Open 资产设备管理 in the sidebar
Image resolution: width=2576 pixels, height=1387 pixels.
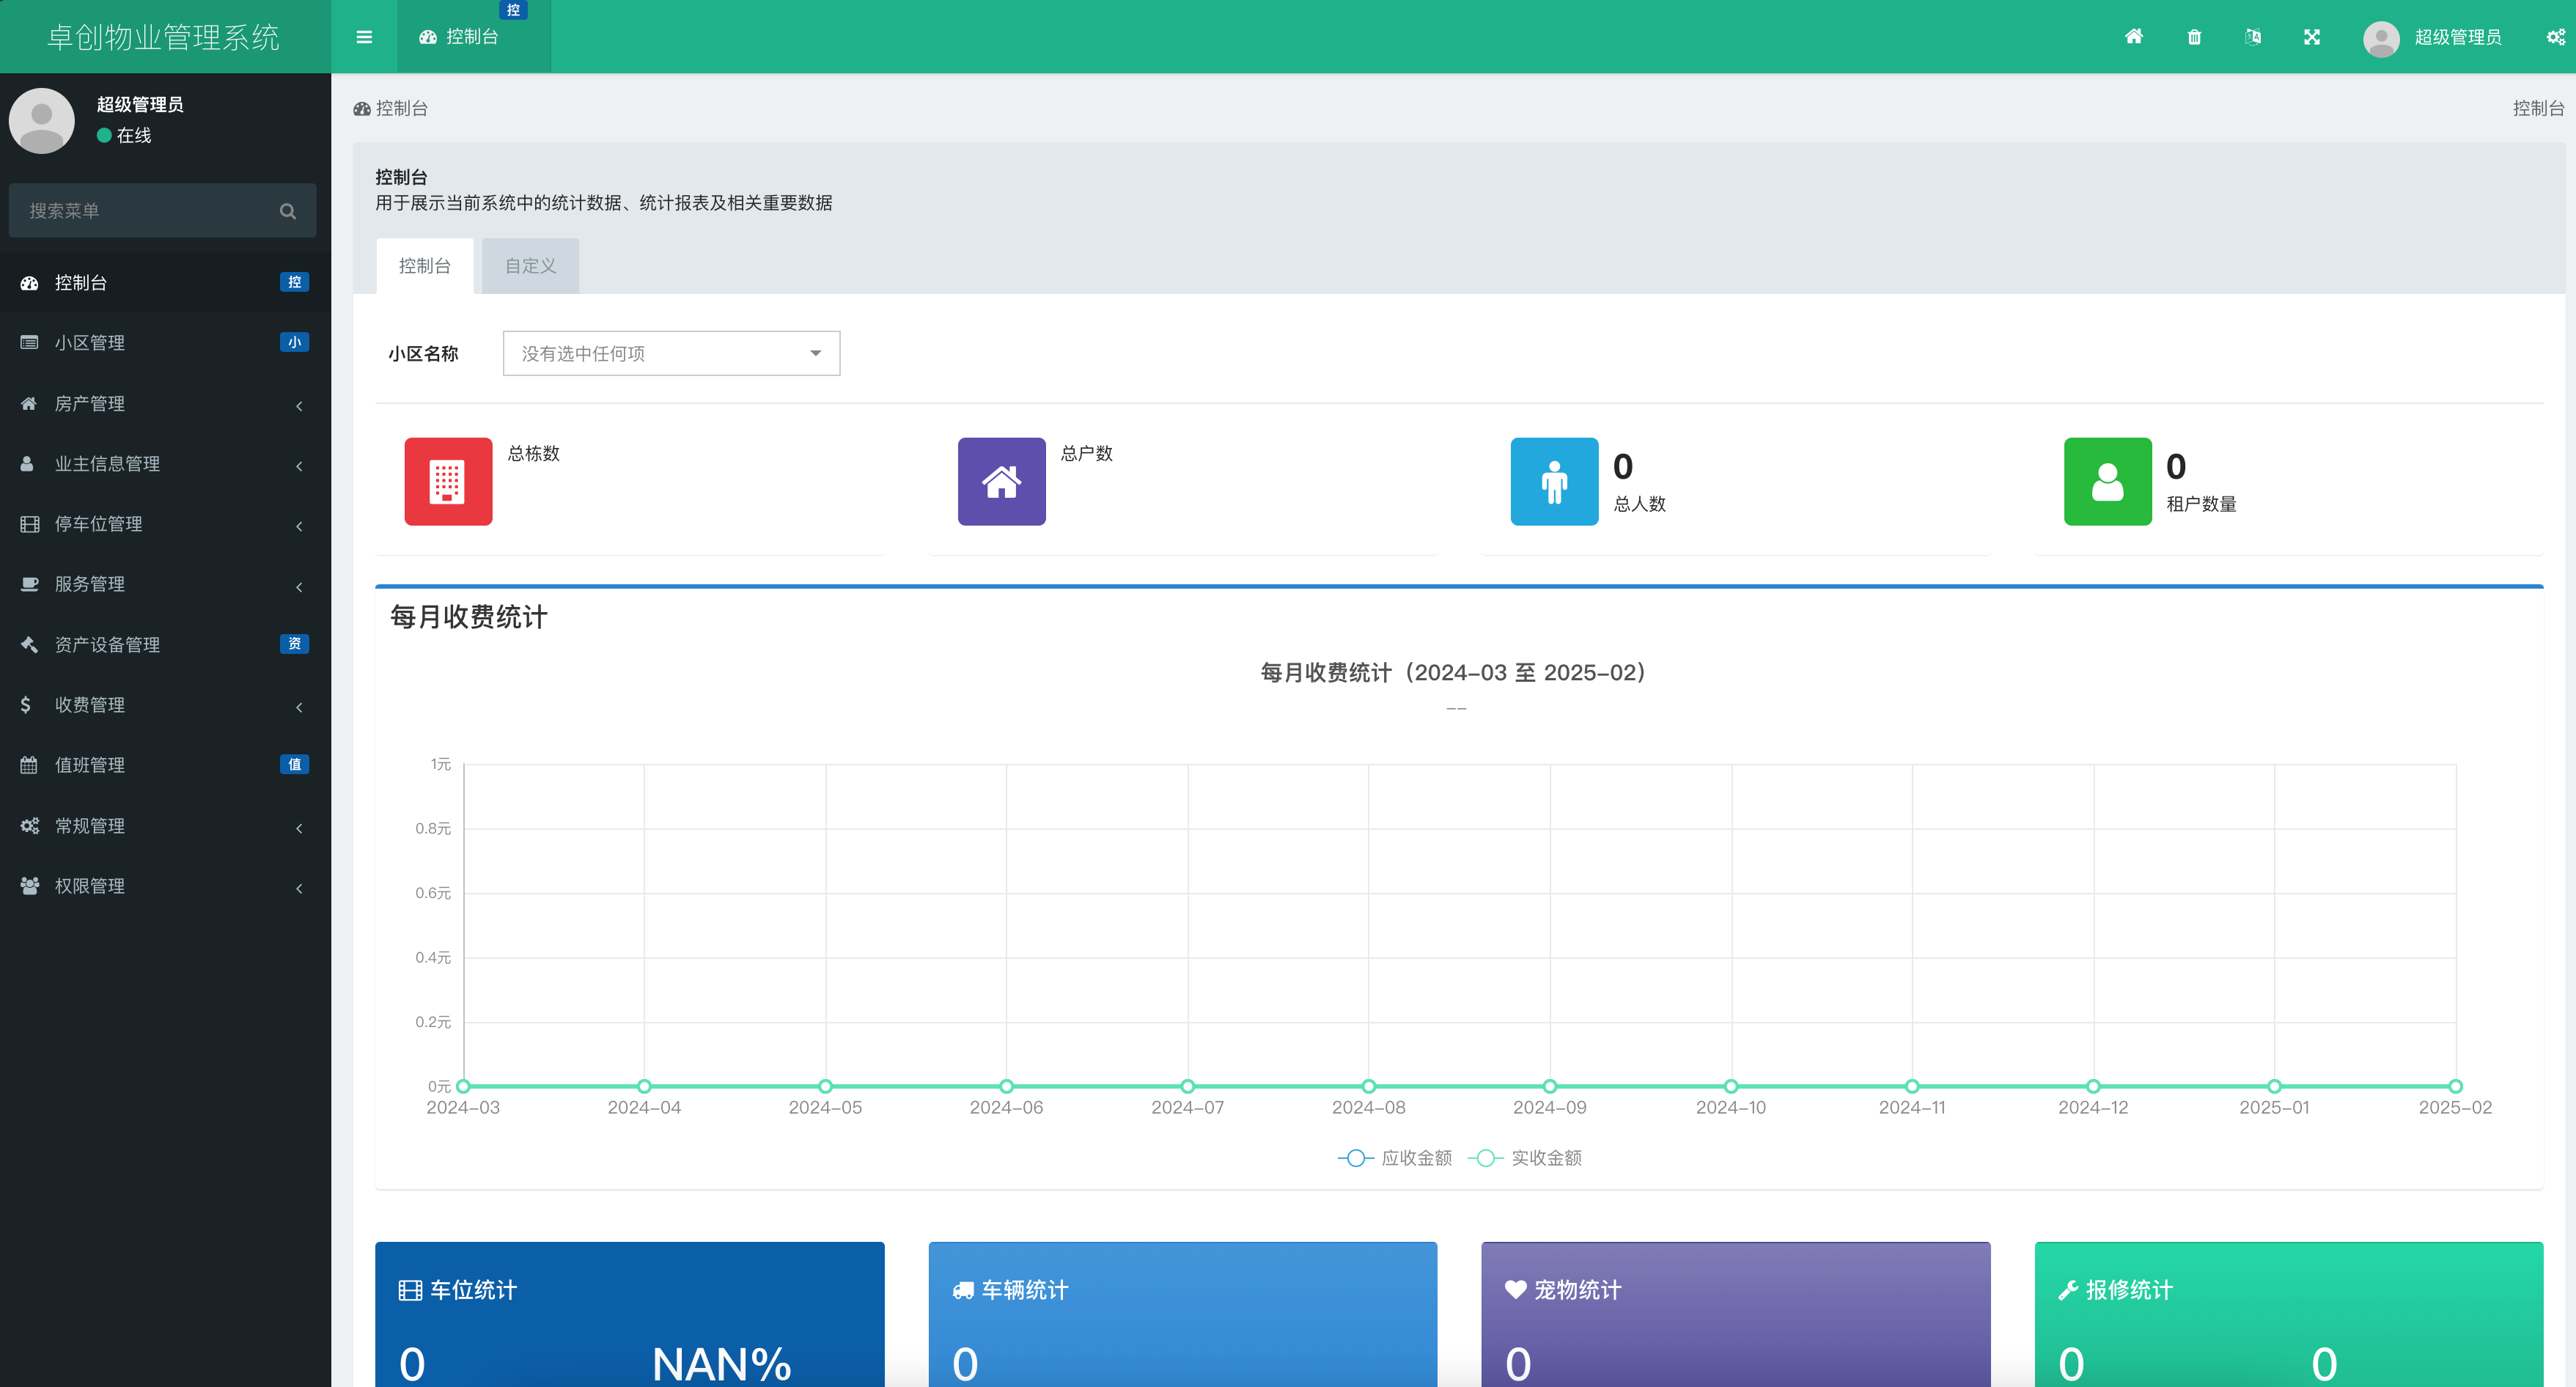[165, 645]
